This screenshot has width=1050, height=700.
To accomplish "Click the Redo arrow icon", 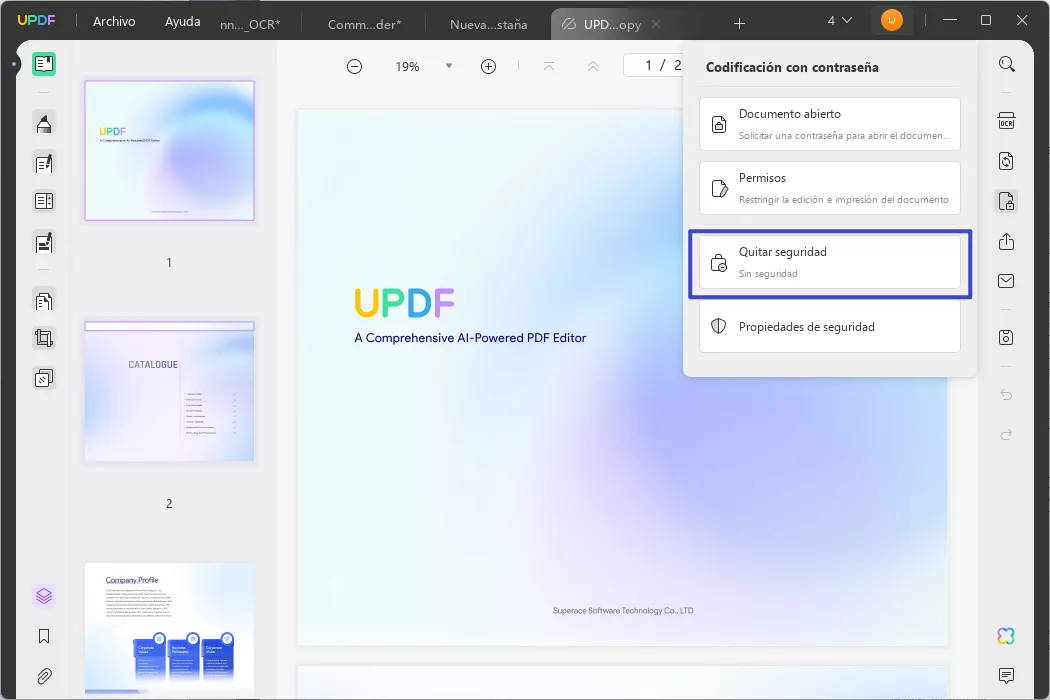I will click(1006, 435).
